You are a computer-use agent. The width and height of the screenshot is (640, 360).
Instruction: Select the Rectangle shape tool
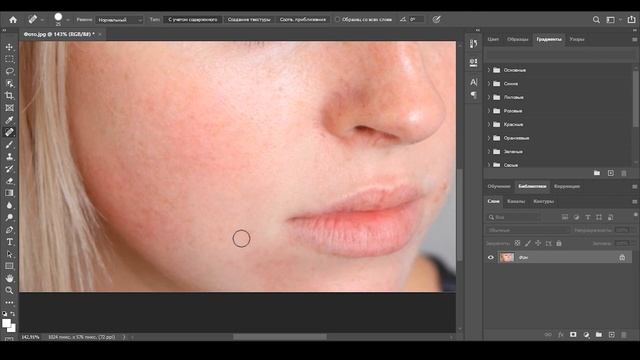[9, 266]
